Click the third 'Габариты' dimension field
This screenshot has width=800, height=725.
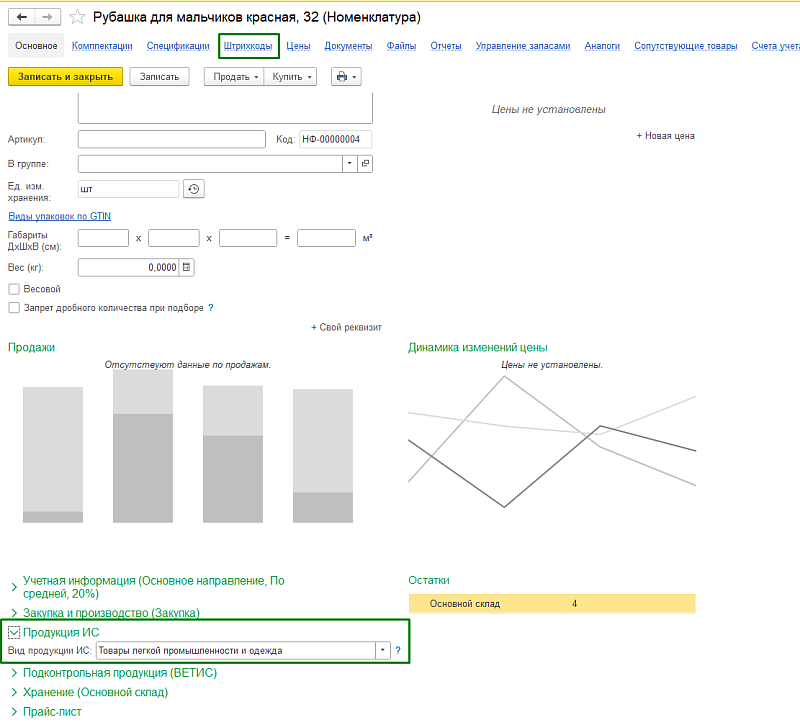click(x=248, y=238)
